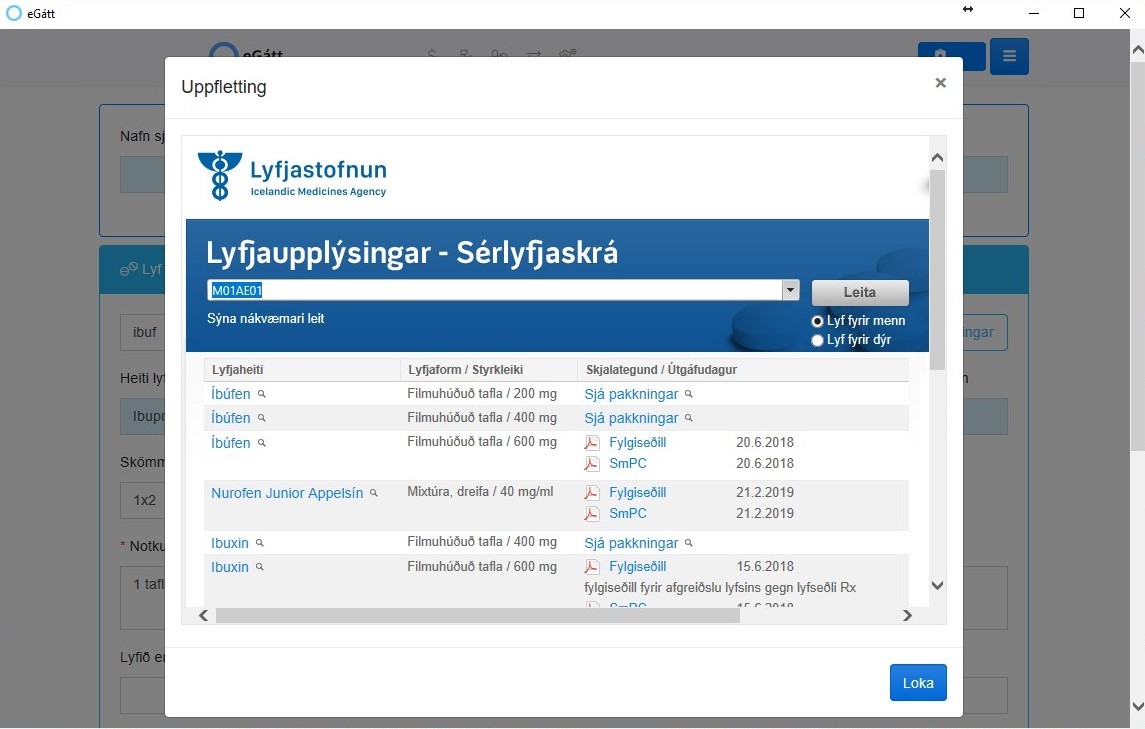The height and width of the screenshot is (729, 1145).
Task: Click magnifier icon next to Íbúfen 400 mg
Action: [261, 418]
